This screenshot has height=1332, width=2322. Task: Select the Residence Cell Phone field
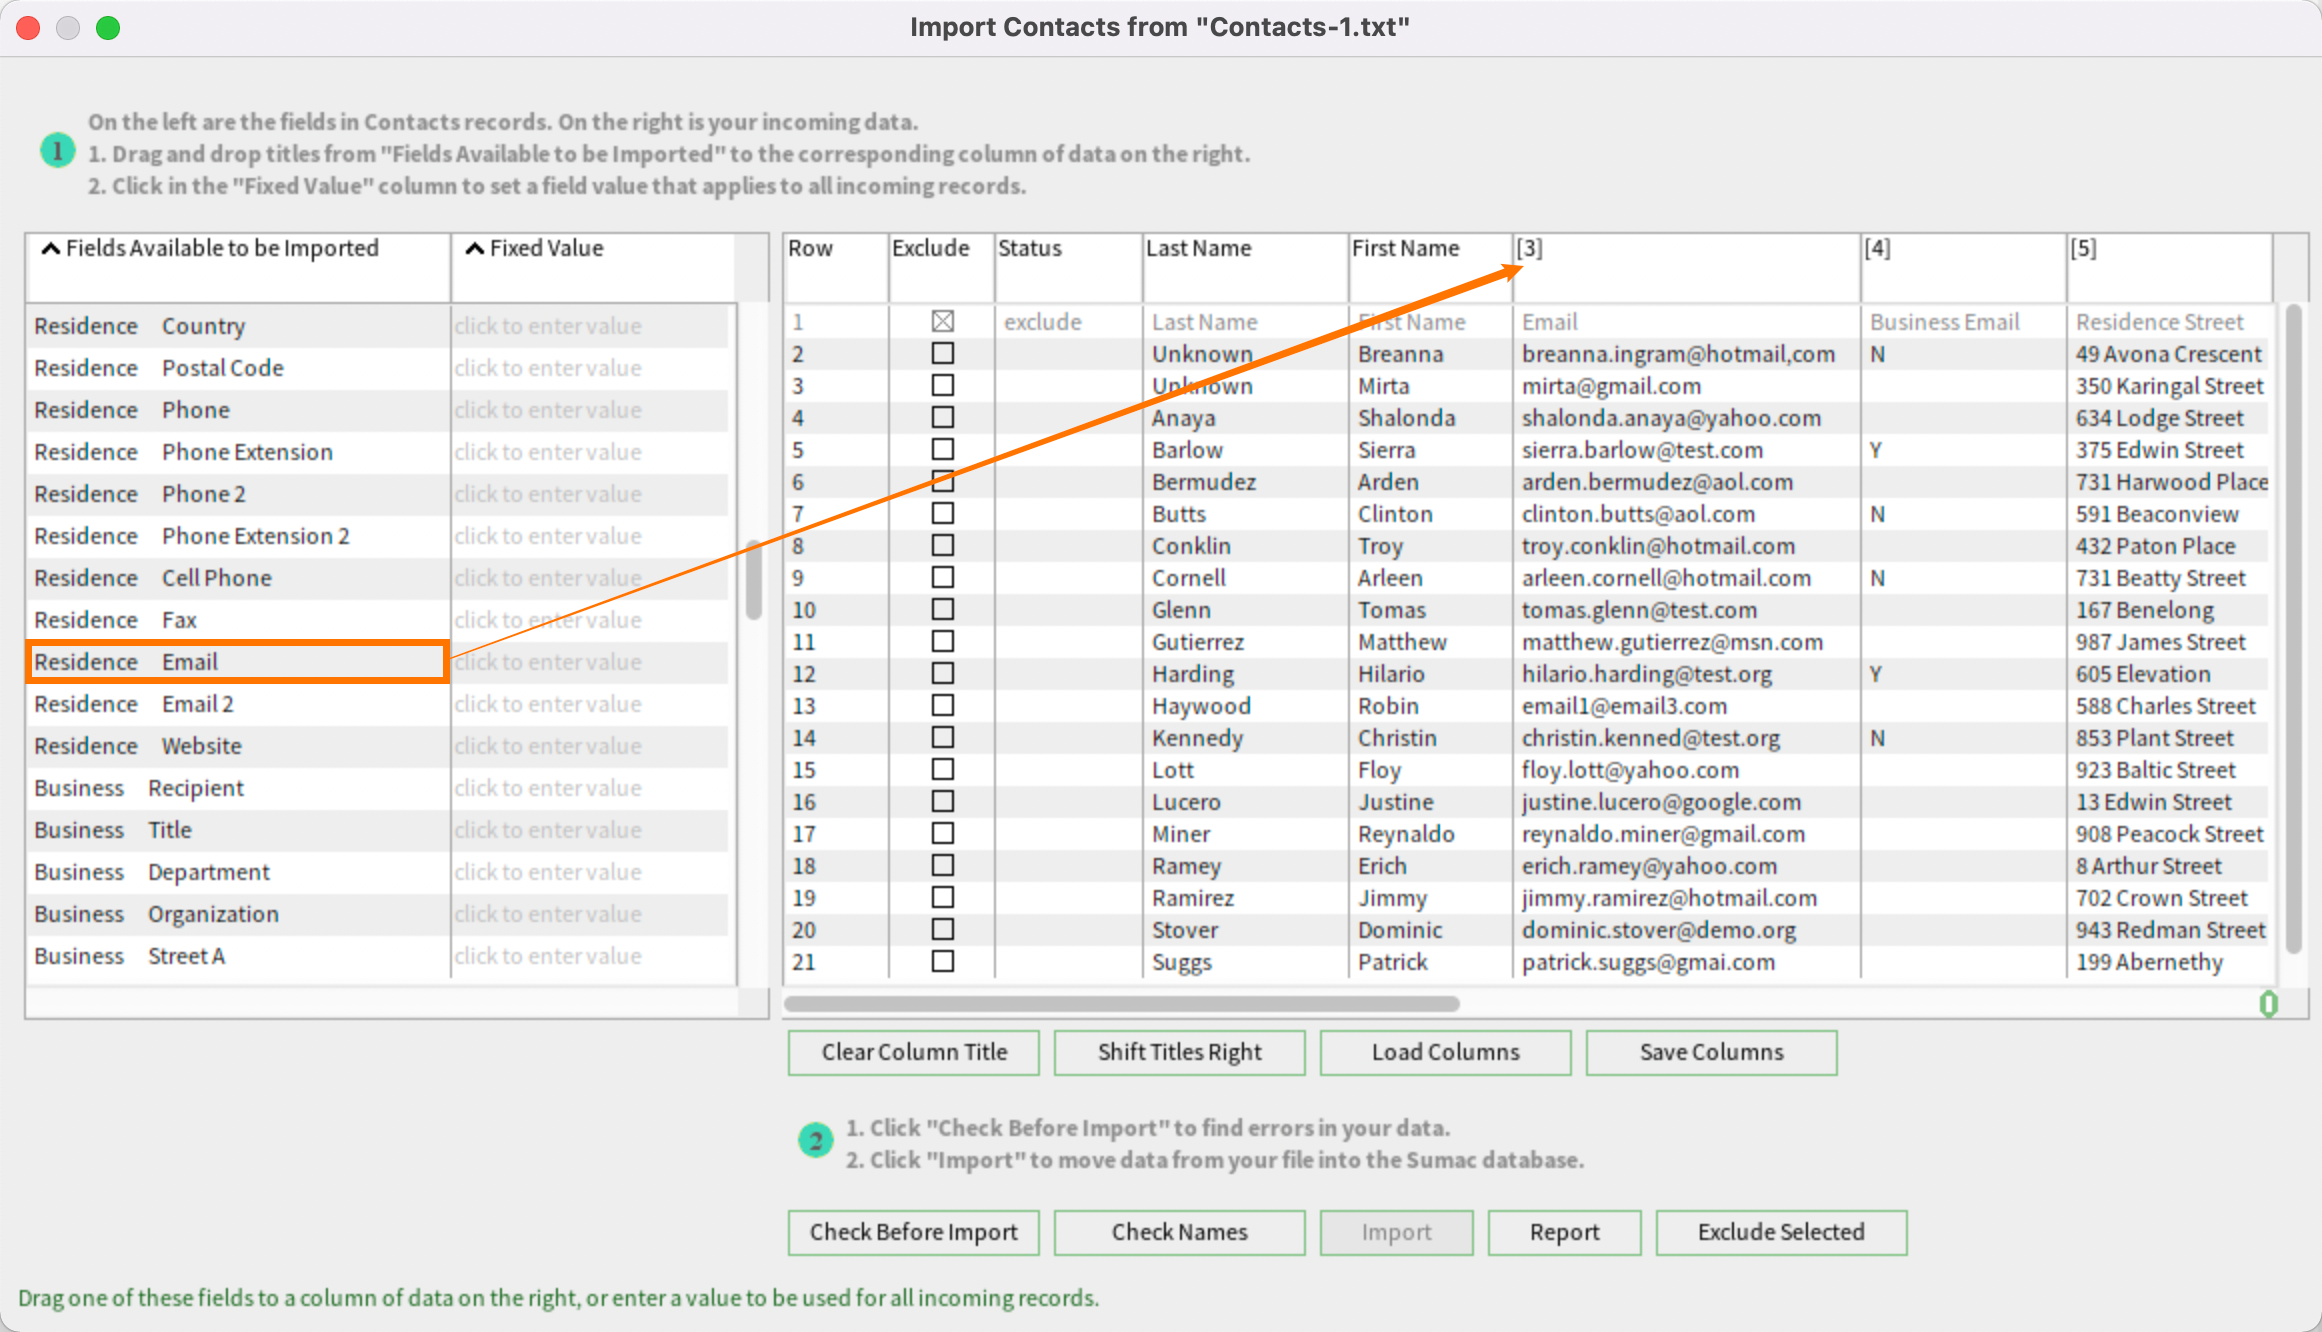[238, 578]
